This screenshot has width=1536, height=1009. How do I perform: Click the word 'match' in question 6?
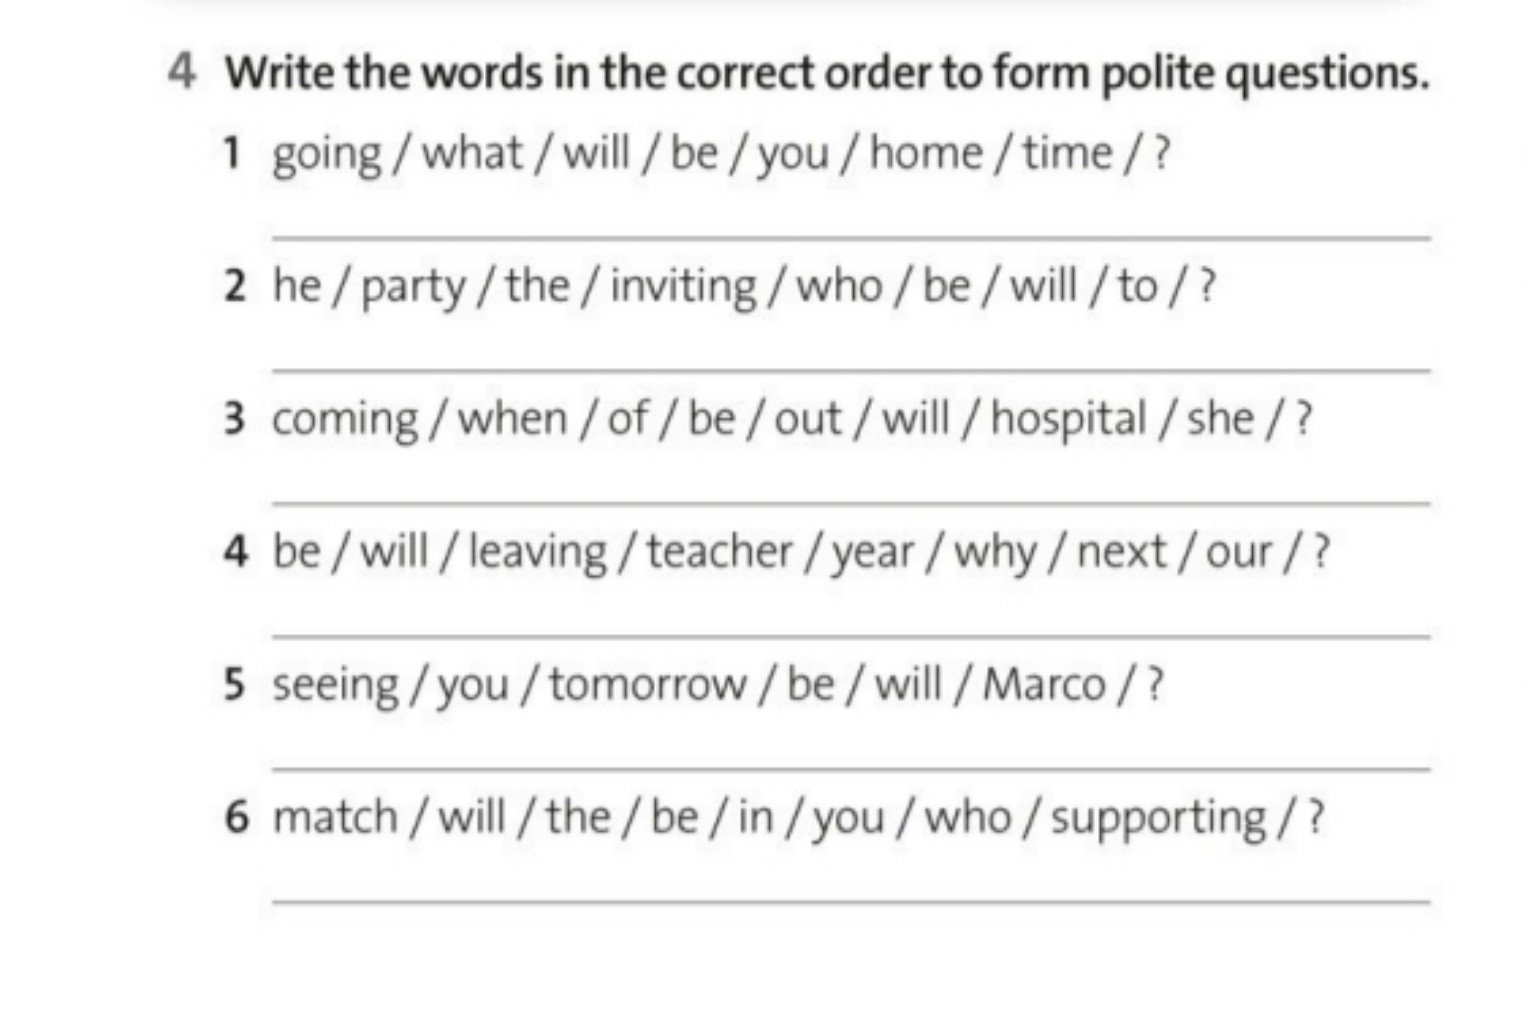click(335, 817)
